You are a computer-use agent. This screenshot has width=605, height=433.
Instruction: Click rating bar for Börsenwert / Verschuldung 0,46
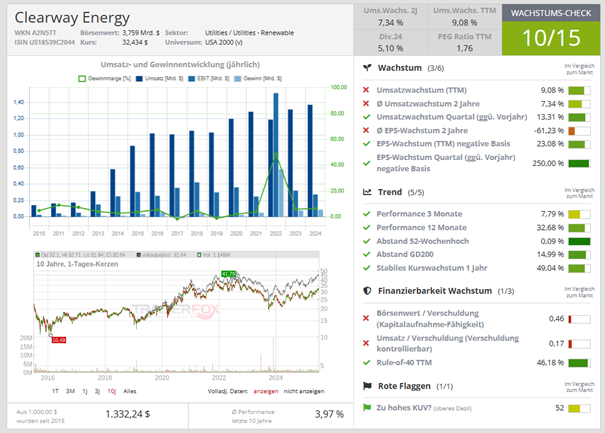click(x=579, y=319)
